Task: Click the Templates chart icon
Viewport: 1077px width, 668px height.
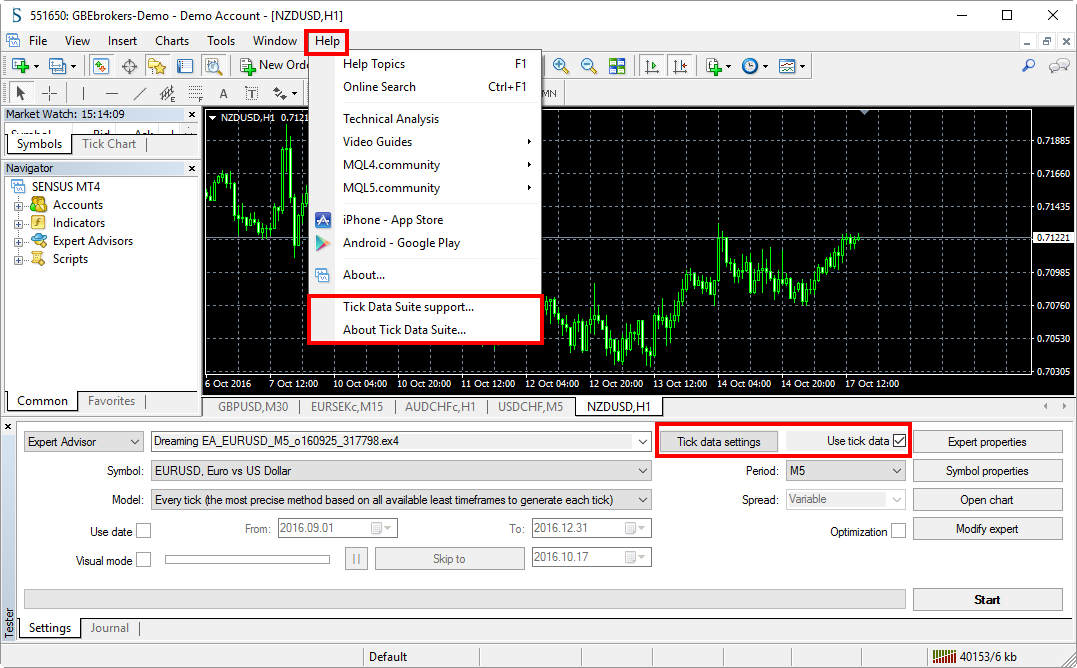Action: click(x=786, y=66)
